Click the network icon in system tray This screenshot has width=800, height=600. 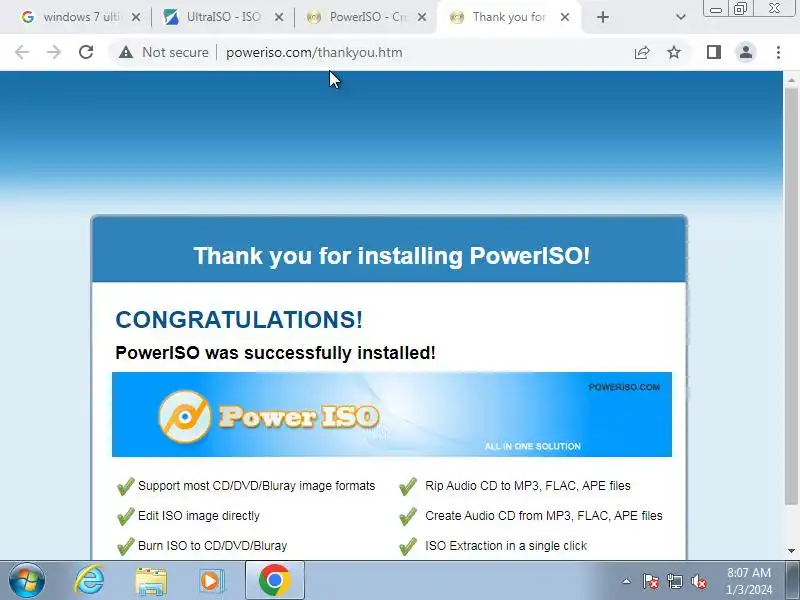[x=674, y=581]
